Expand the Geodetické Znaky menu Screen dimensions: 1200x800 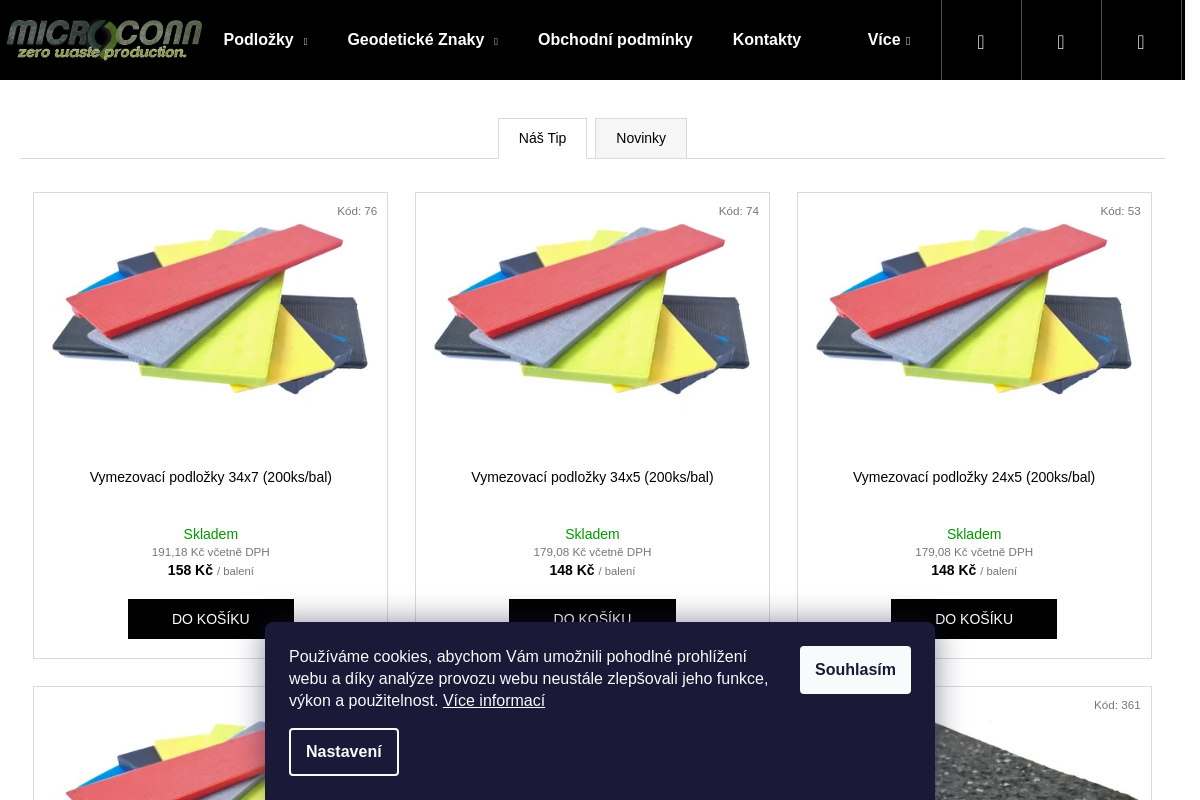[x=422, y=40]
